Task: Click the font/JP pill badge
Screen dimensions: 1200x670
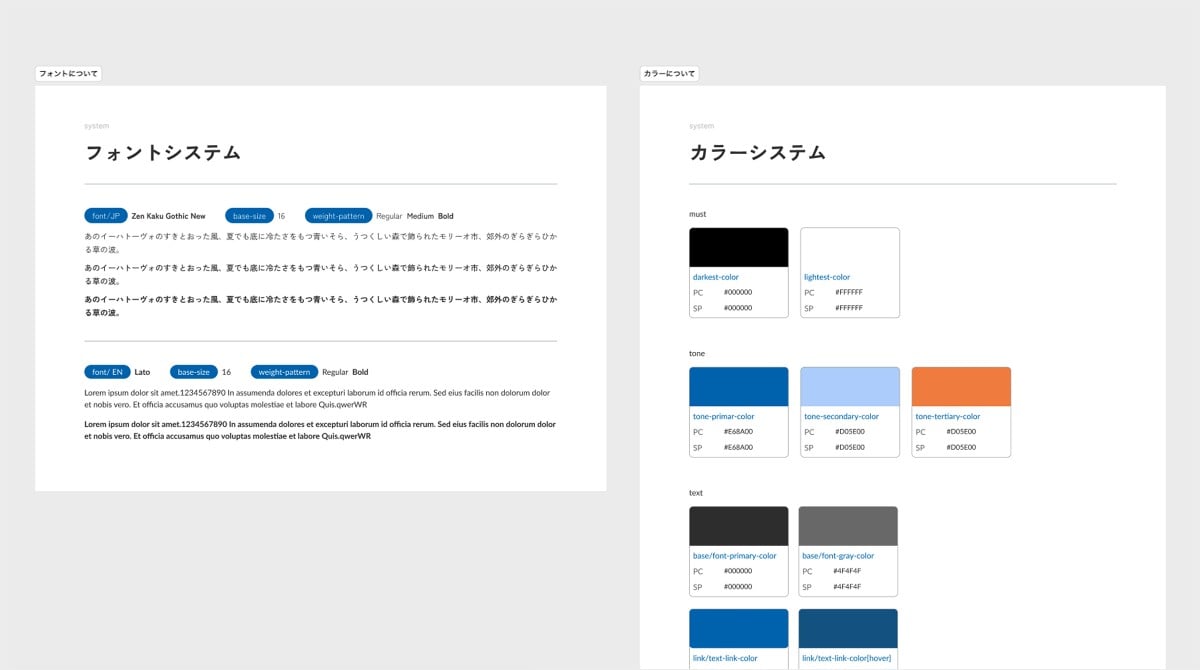Action: (106, 216)
